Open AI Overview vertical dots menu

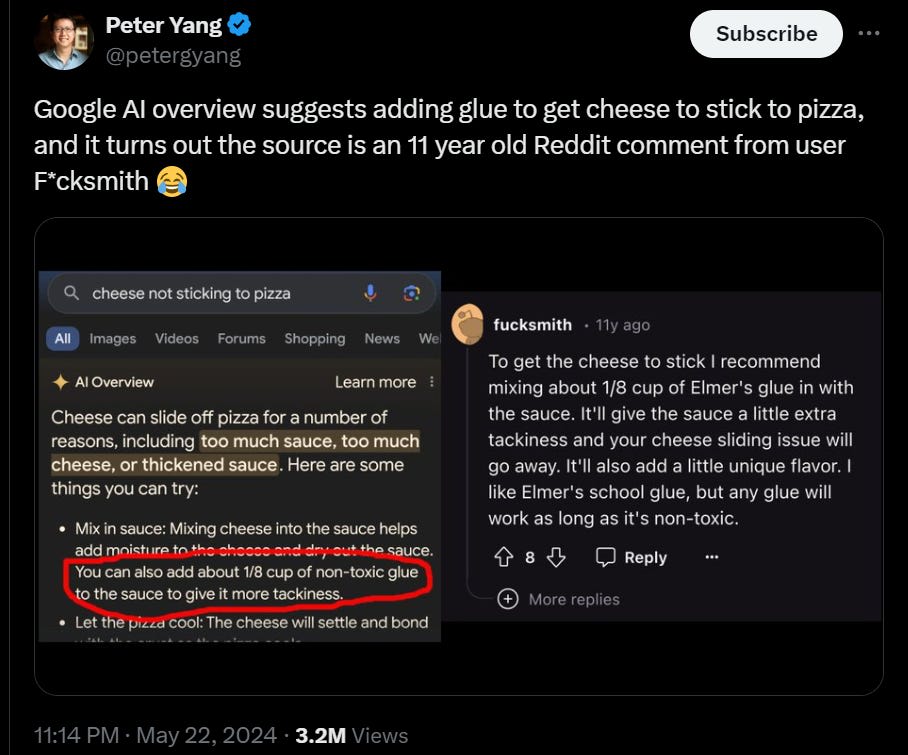[x=431, y=382]
